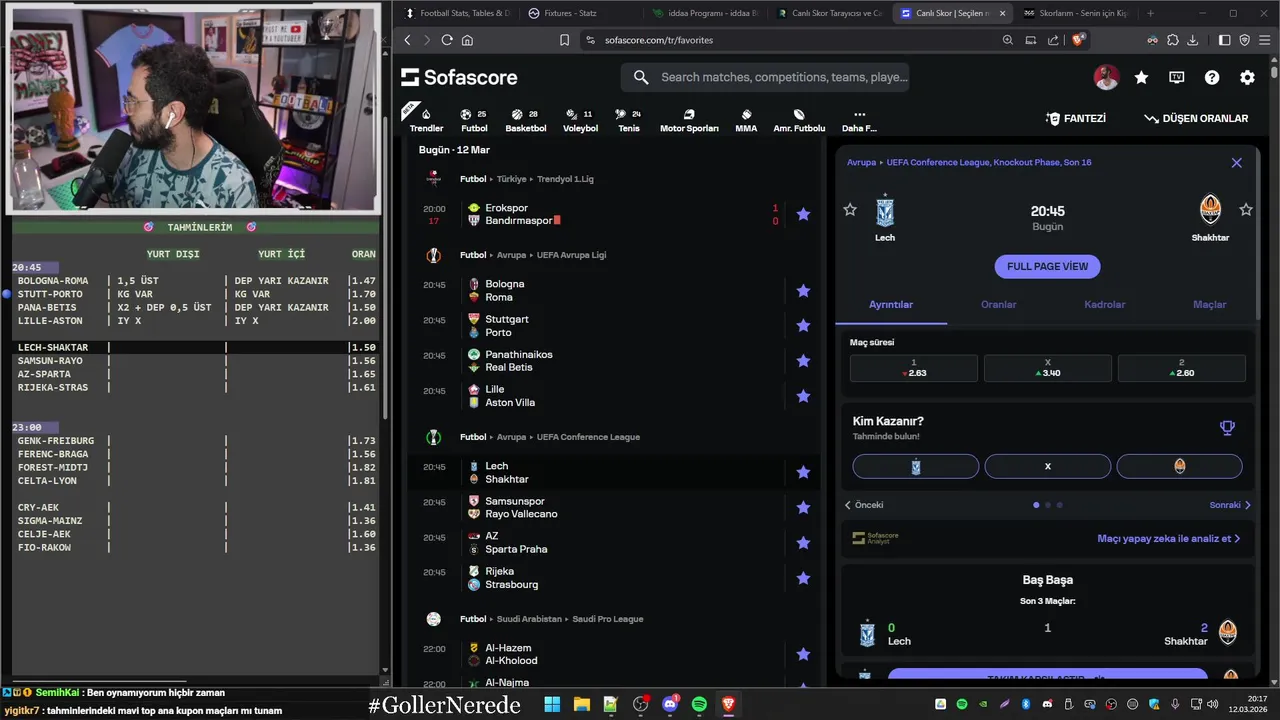This screenshot has height=720, width=1280.
Task: Open UEFA Conference League Knockout Phase link
Action: click(x=989, y=162)
